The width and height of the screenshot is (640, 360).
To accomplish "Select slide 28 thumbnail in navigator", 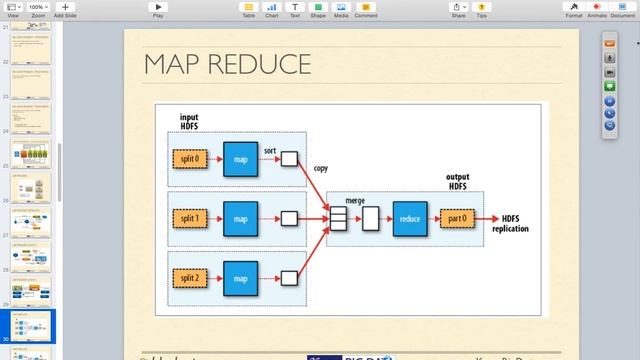I will click(x=31, y=257).
